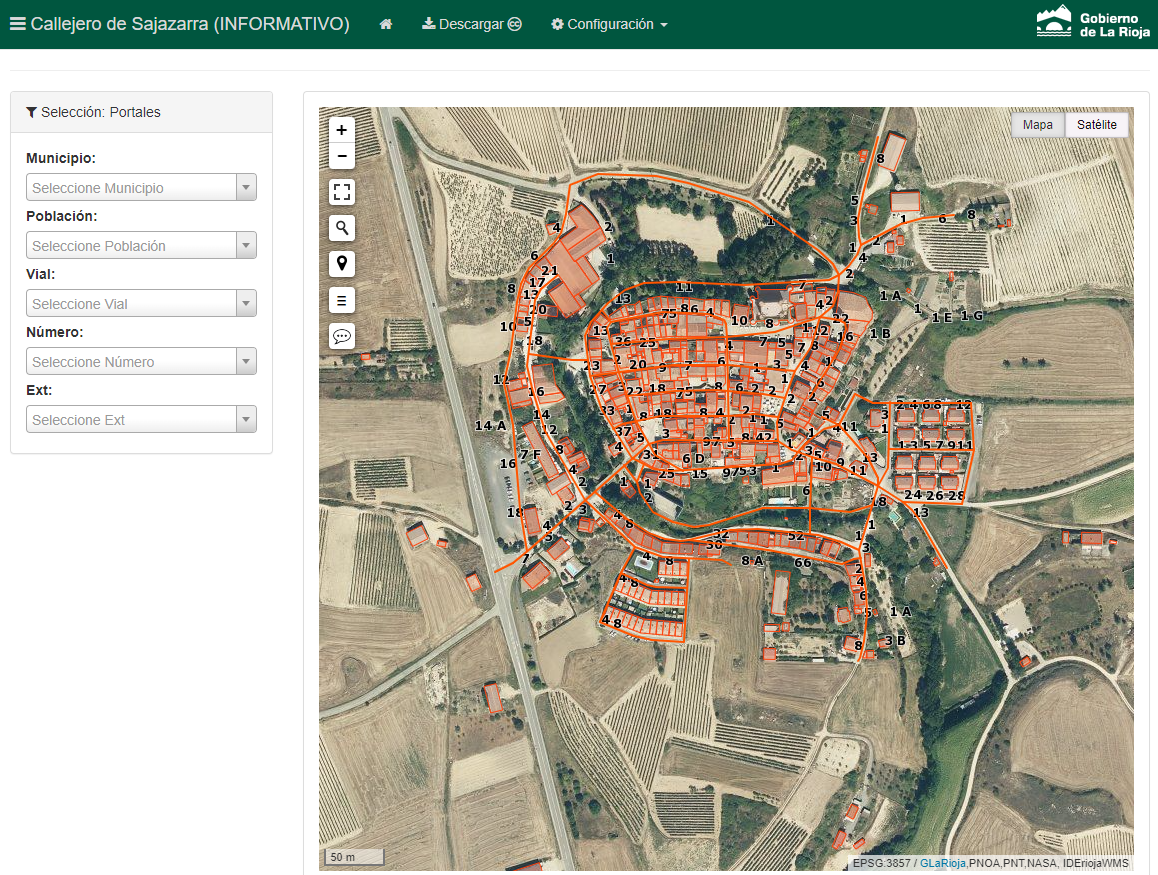Switch map to Satélite view
Screen dimensions: 1158x875
pyautogui.click(x=1096, y=125)
